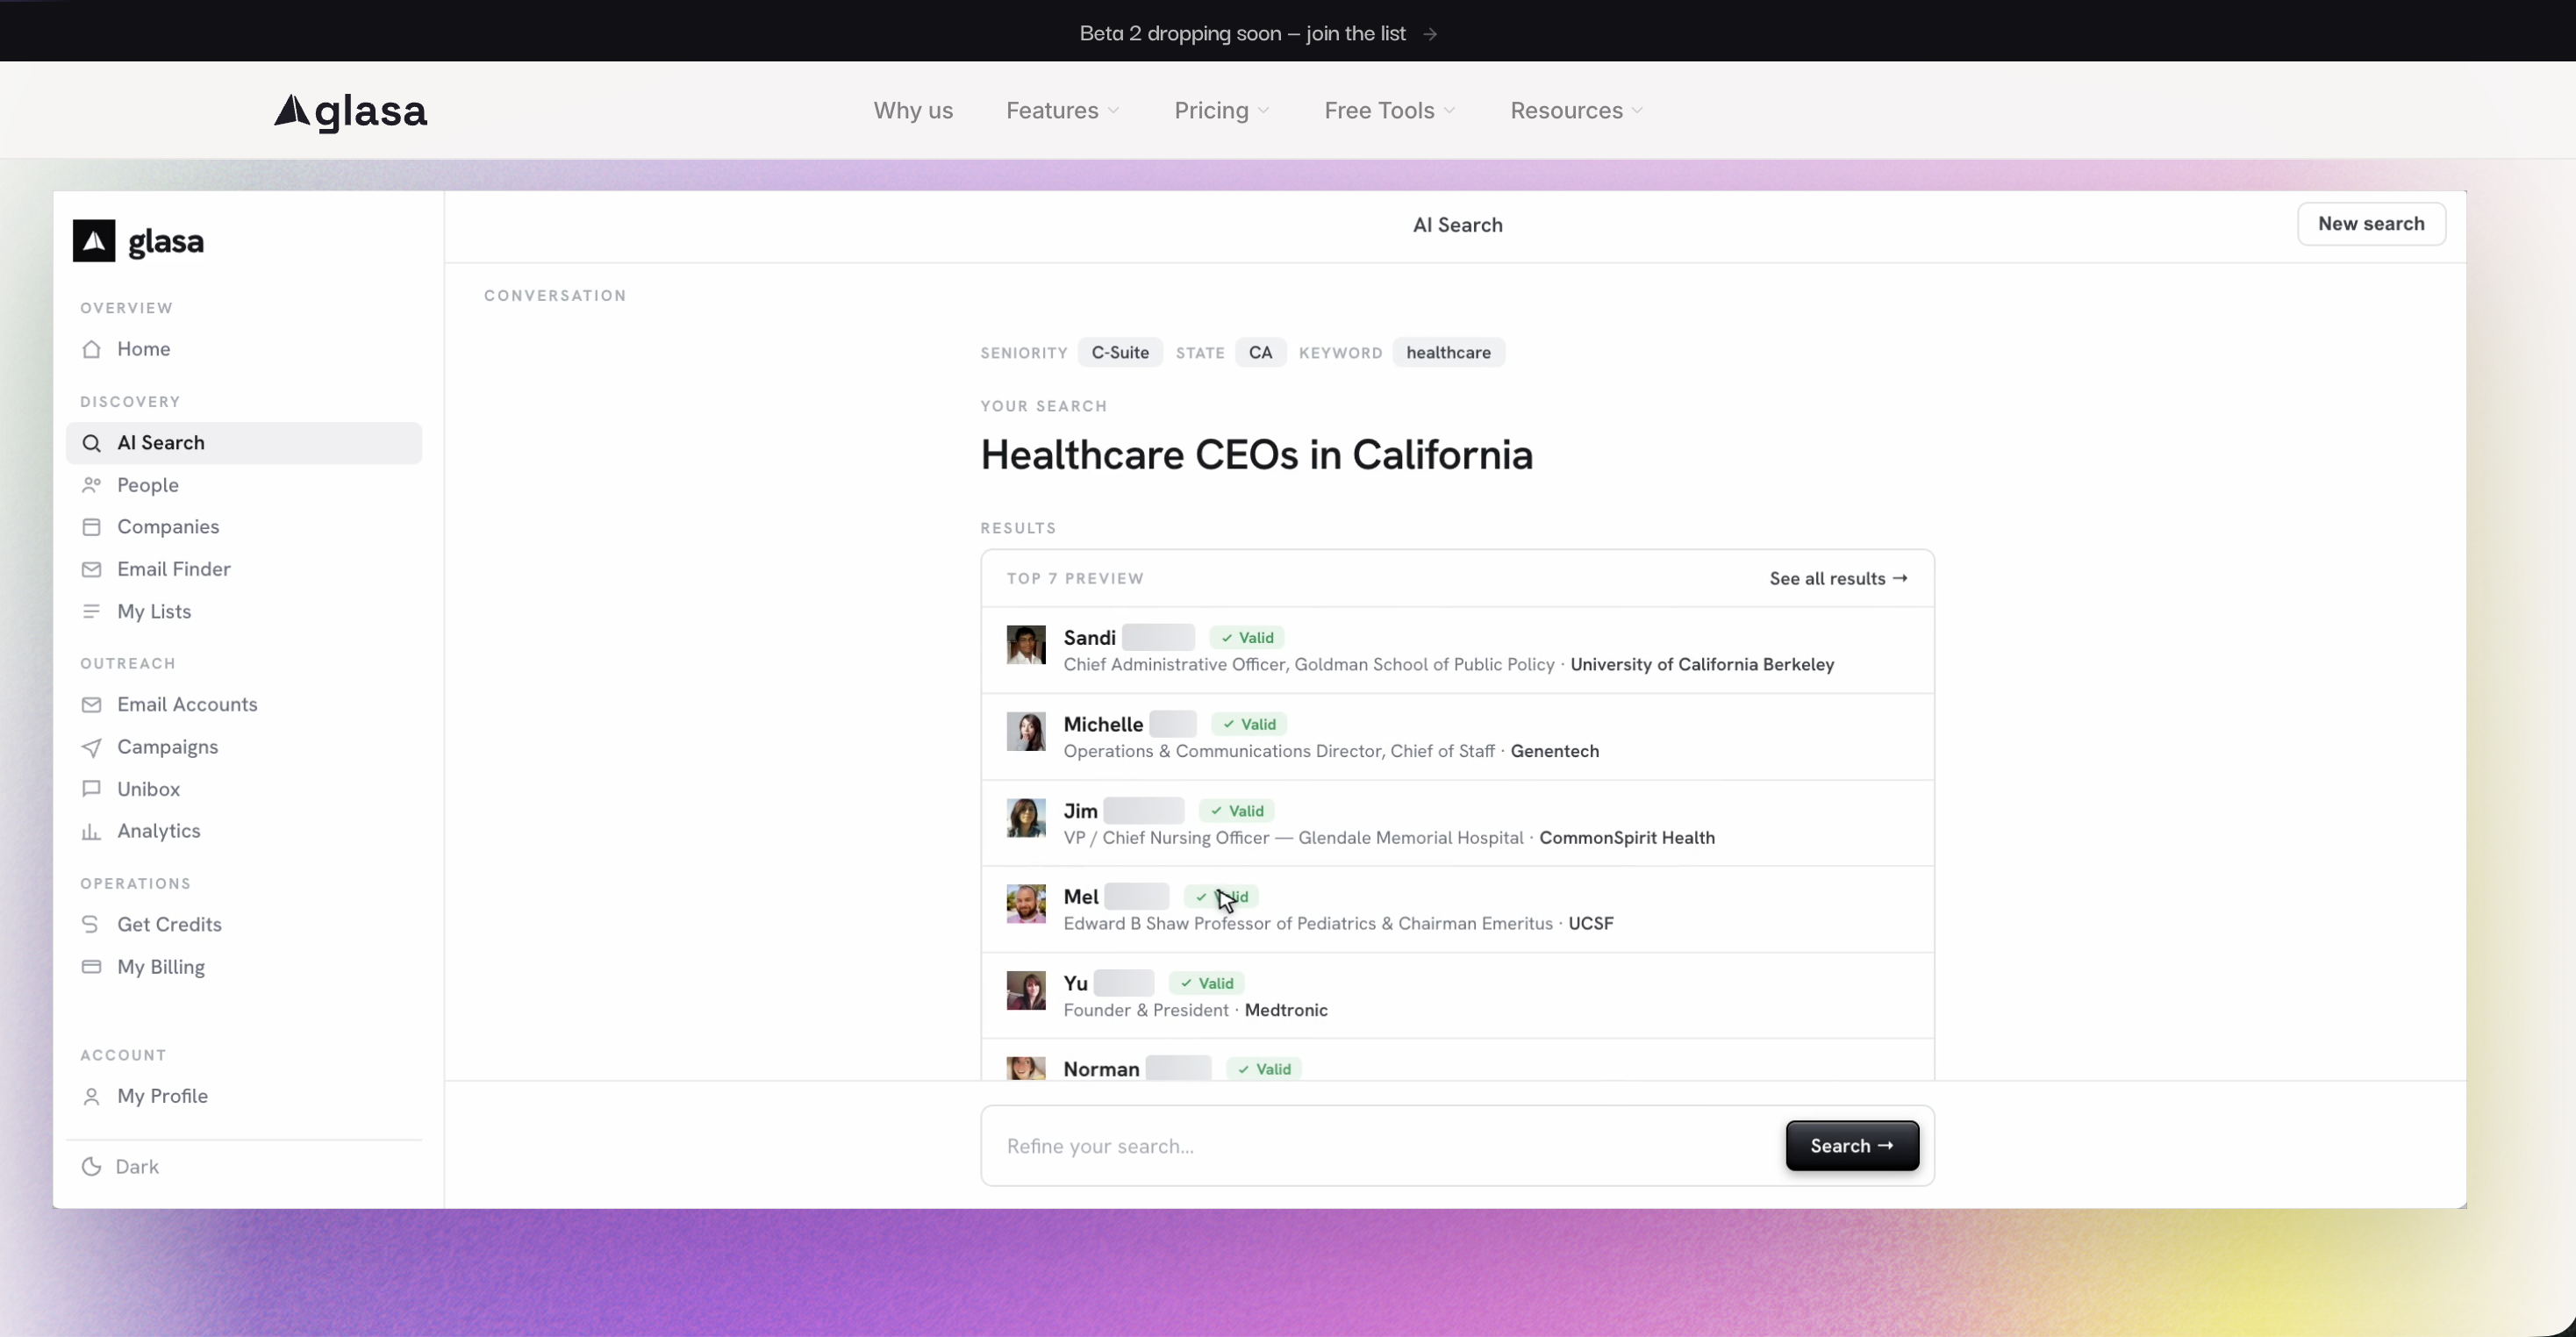This screenshot has width=2576, height=1337.
Task: Click the People icon in sidebar
Action: [91, 485]
